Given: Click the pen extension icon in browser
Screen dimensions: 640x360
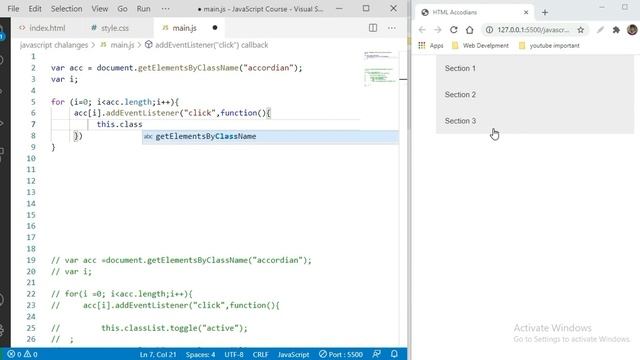Looking at the screenshot, I should click(x=600, y=30).
